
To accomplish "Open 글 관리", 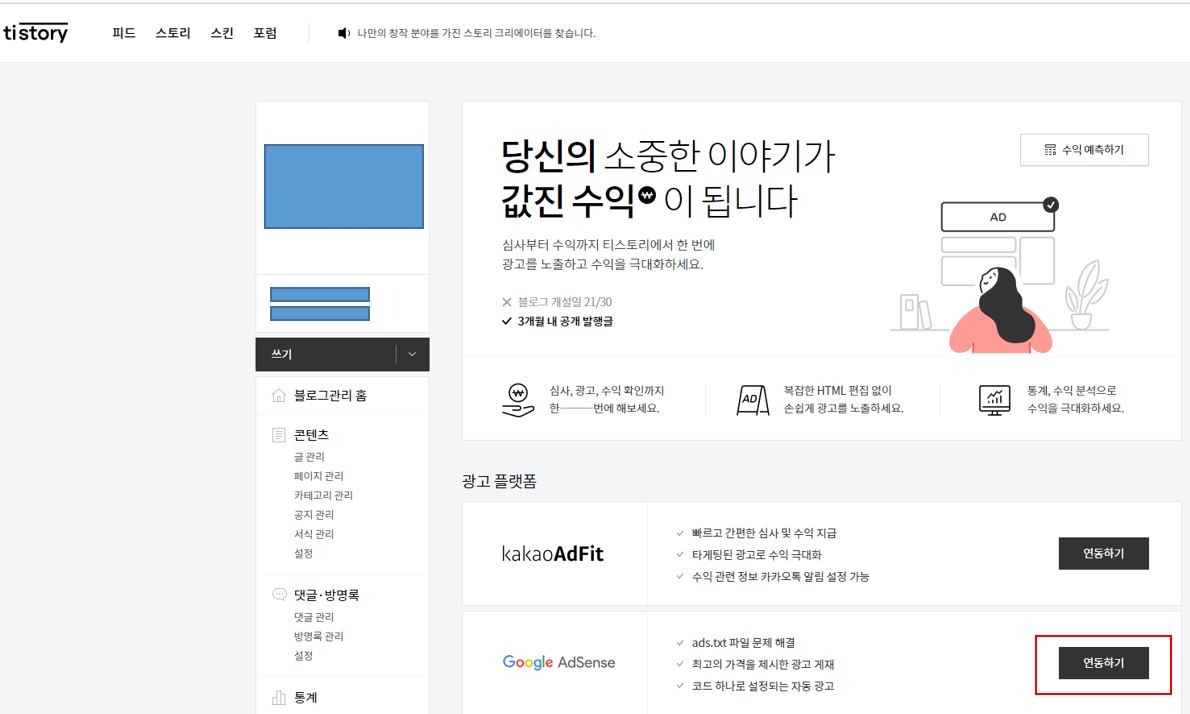I will tap(309, 457).
